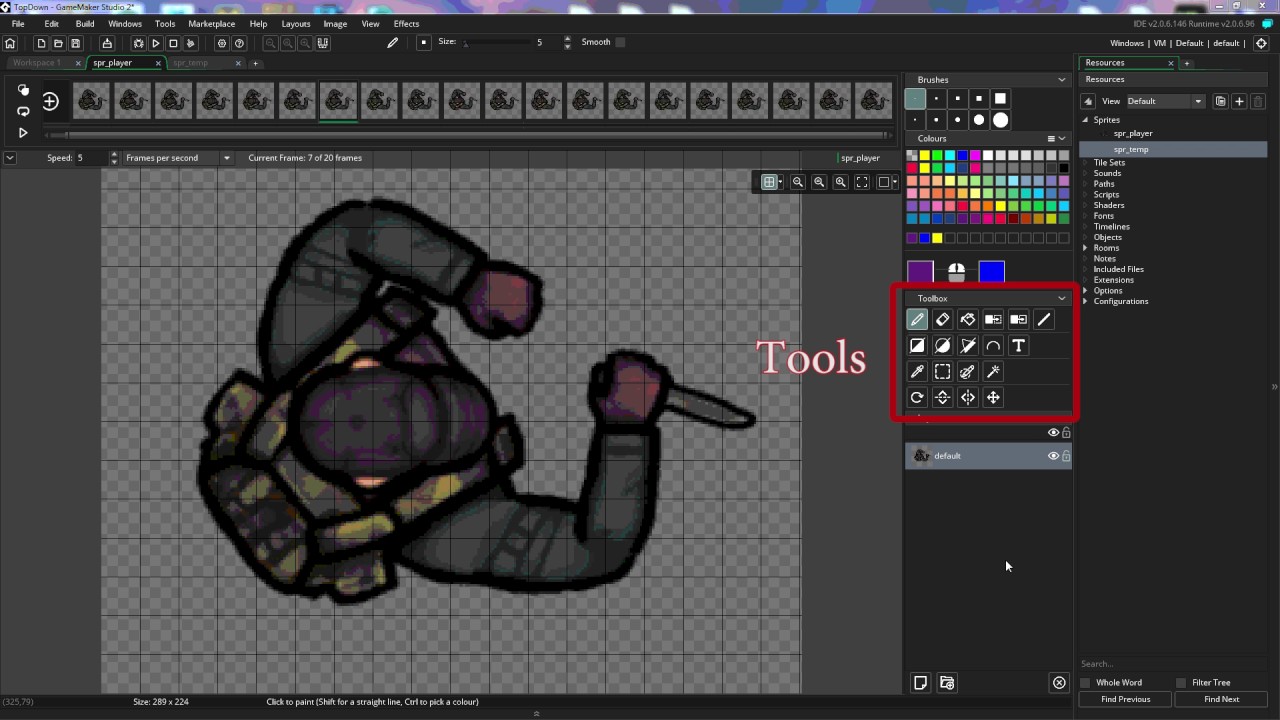Collapse the Colours panel
The image size is (1280, 720).
click(x=1062, y=139)
